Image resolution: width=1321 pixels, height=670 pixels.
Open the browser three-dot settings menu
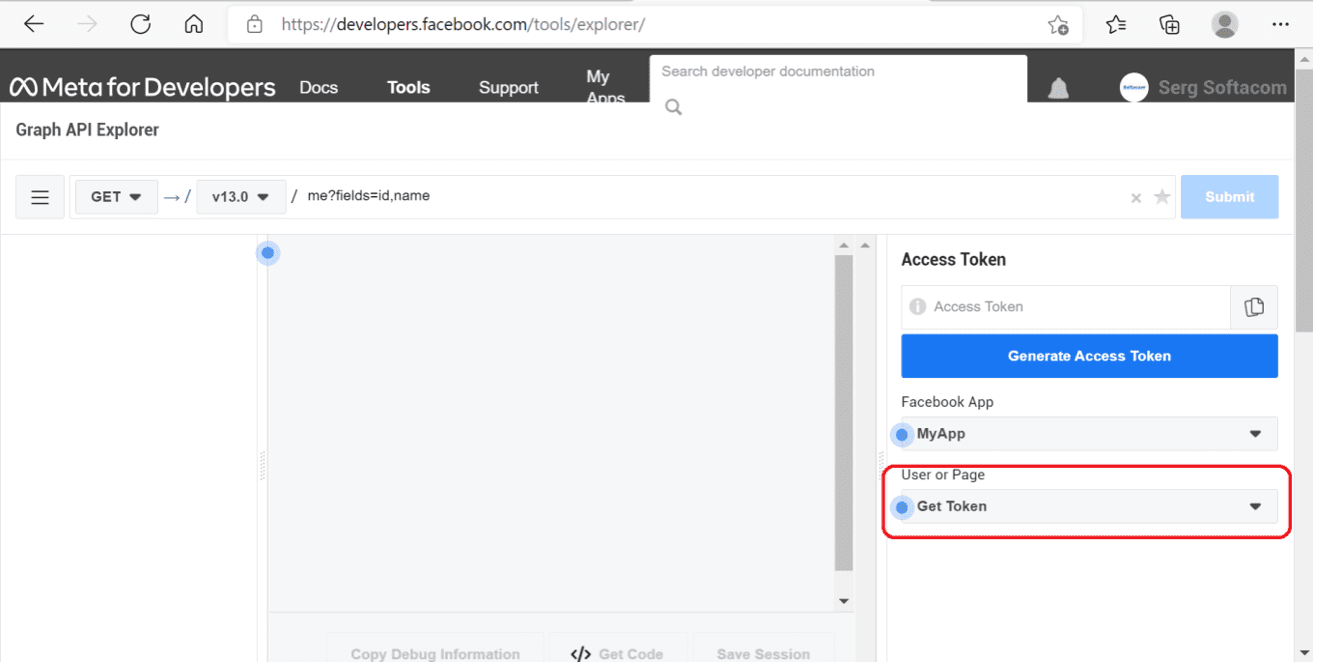click(x=1281, y=24)
